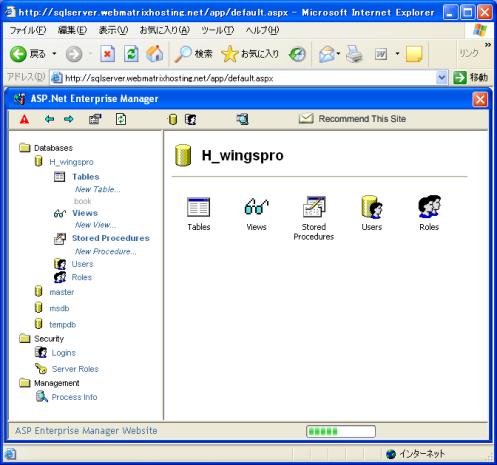
Task: Select the tempdb database in tree
Action: point(63,324)
